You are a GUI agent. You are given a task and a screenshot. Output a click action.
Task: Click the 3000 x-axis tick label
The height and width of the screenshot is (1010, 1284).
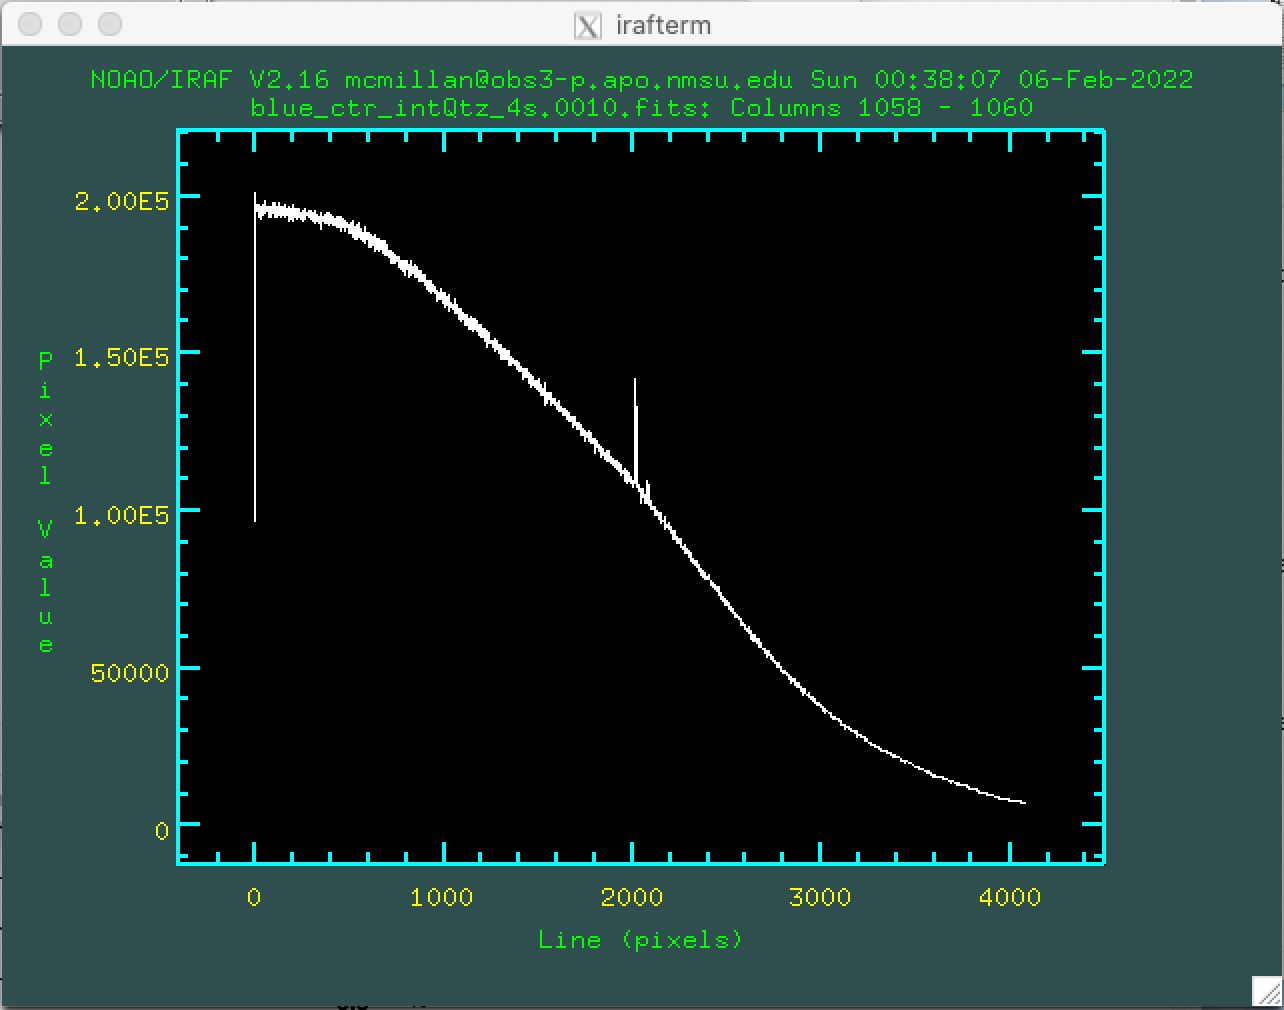click(x=820, y=897)
